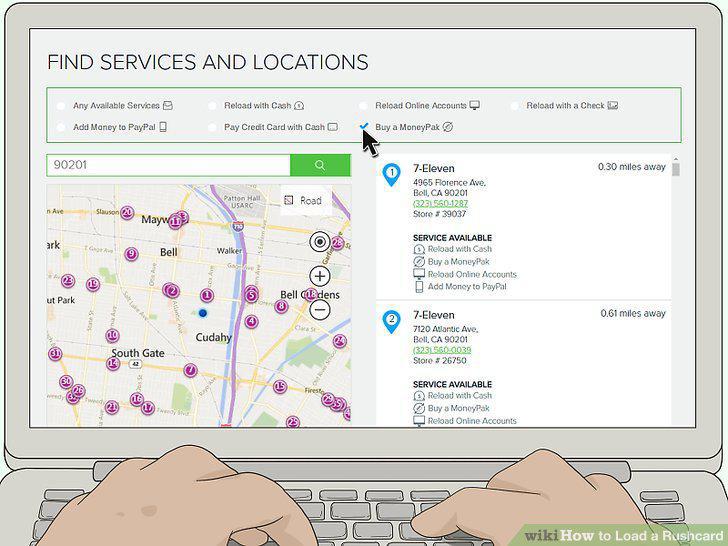Image resolution: width=728 pixels, height=546 pixels.
Task: Click map marker 15 on the map
Action: (x=280, y=387)
